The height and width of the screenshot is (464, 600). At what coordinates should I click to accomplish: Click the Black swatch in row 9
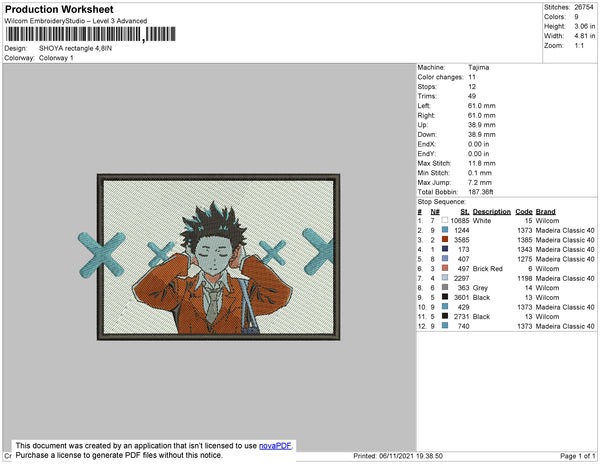[445, 297]
